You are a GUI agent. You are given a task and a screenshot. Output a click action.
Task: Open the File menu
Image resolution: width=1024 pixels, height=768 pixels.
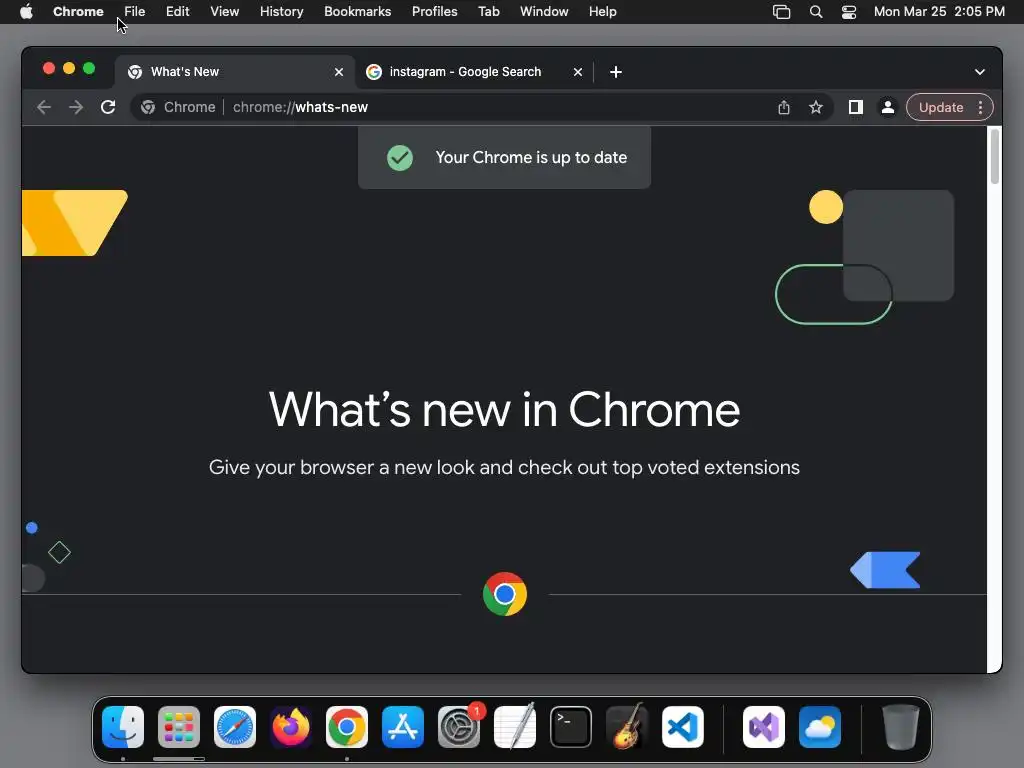pyautogui.click(x=135, y=12)
